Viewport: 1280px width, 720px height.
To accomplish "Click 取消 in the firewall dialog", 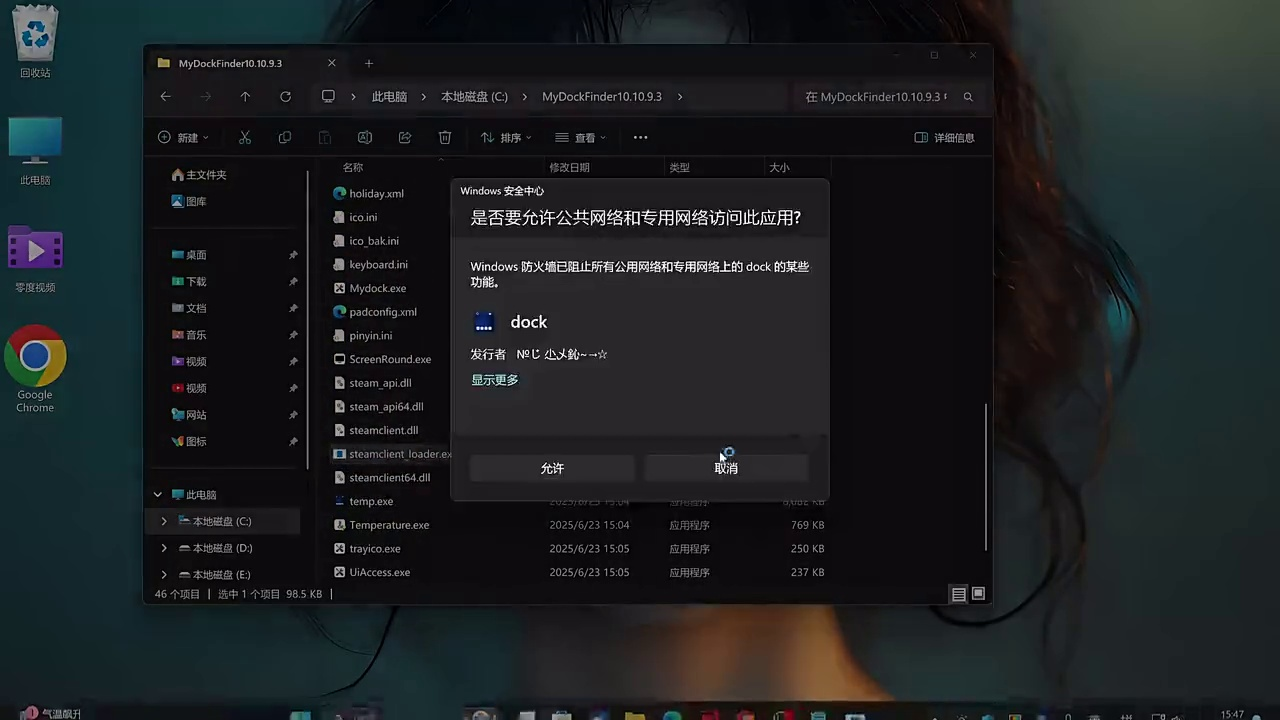I will coord(726,468).
